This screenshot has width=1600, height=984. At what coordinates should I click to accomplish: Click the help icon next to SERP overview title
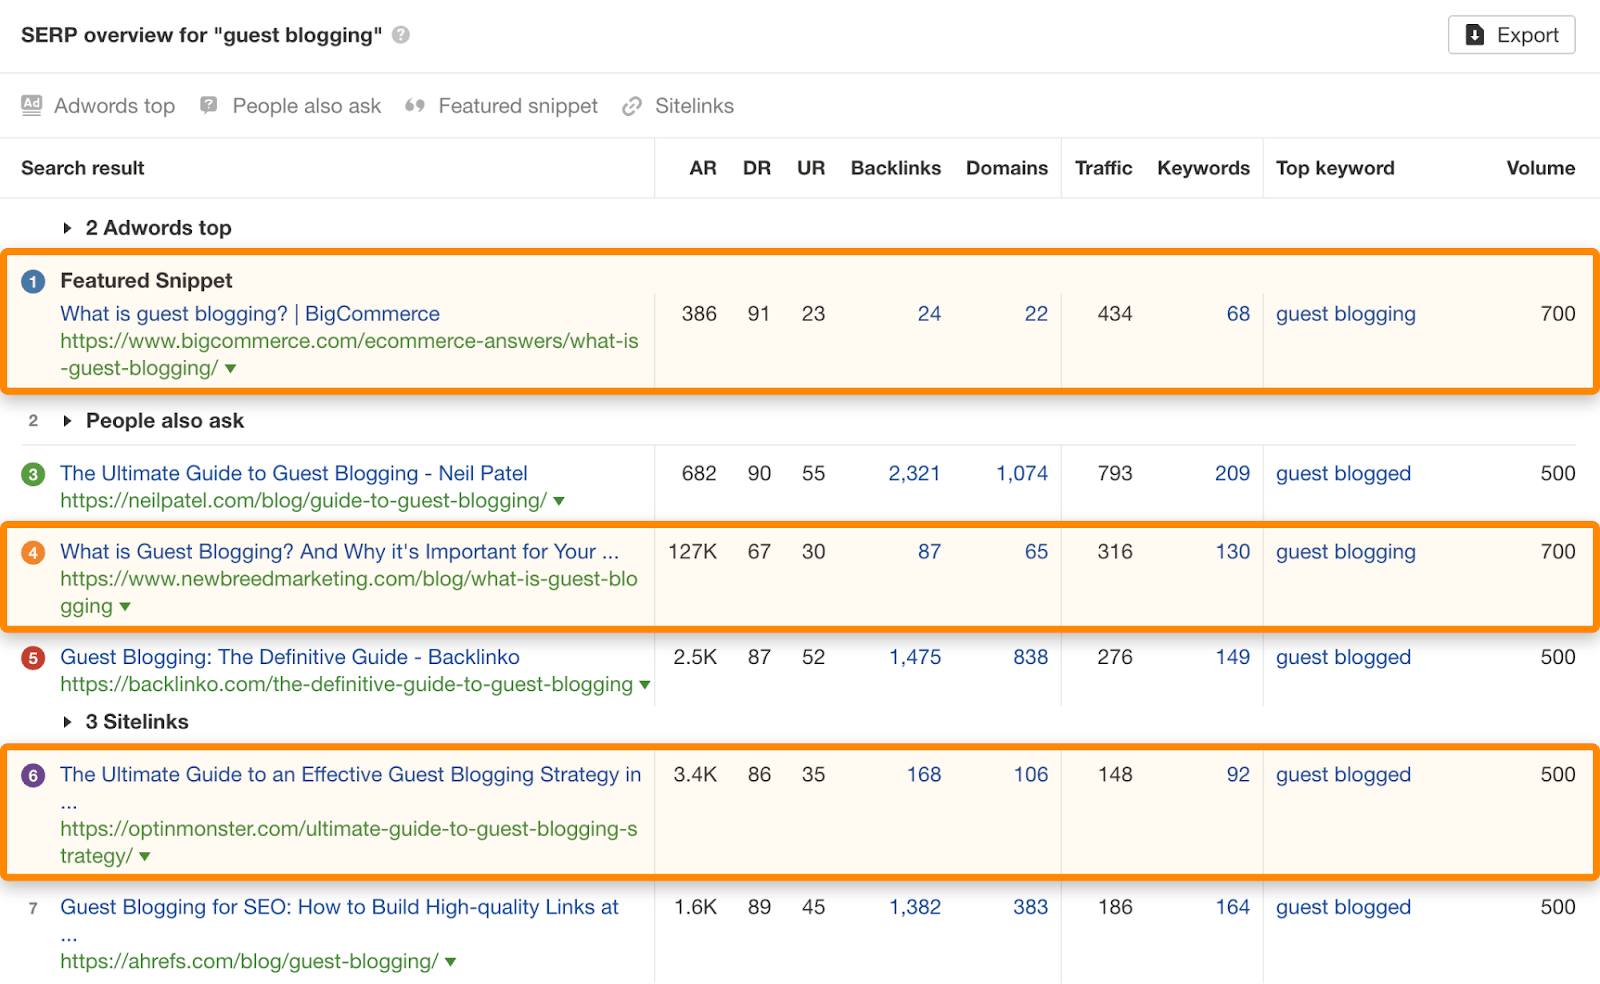(400, 35)
